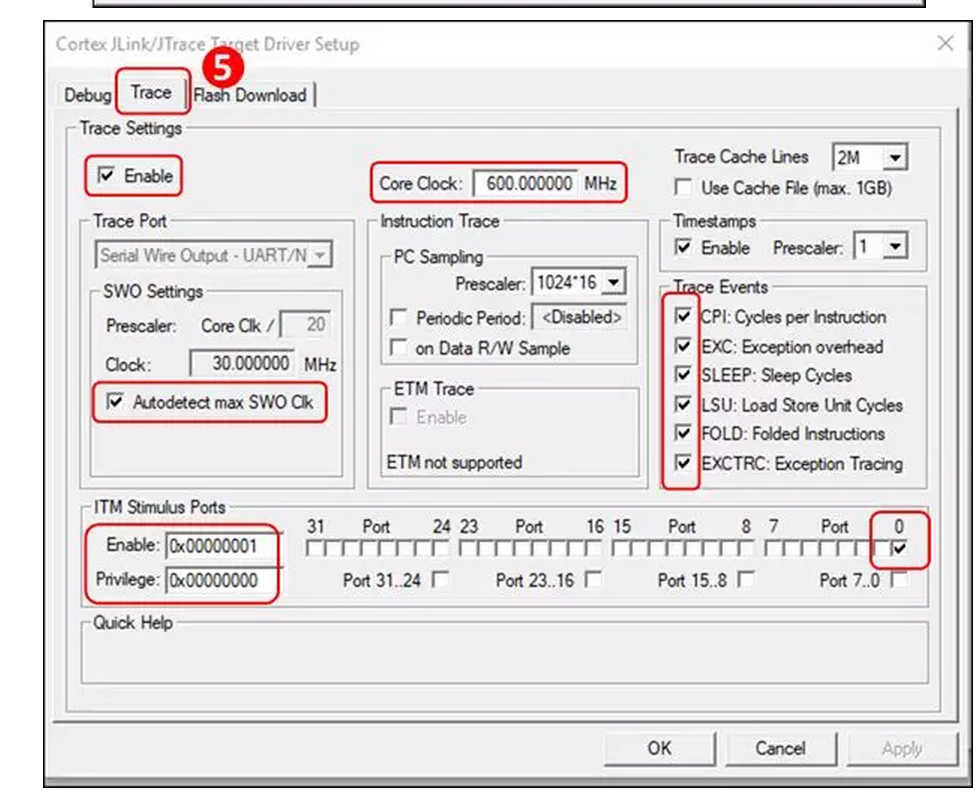Check Port 15..8 privilege box
Screen dimensions: 980x792
(x=746, y=579)
